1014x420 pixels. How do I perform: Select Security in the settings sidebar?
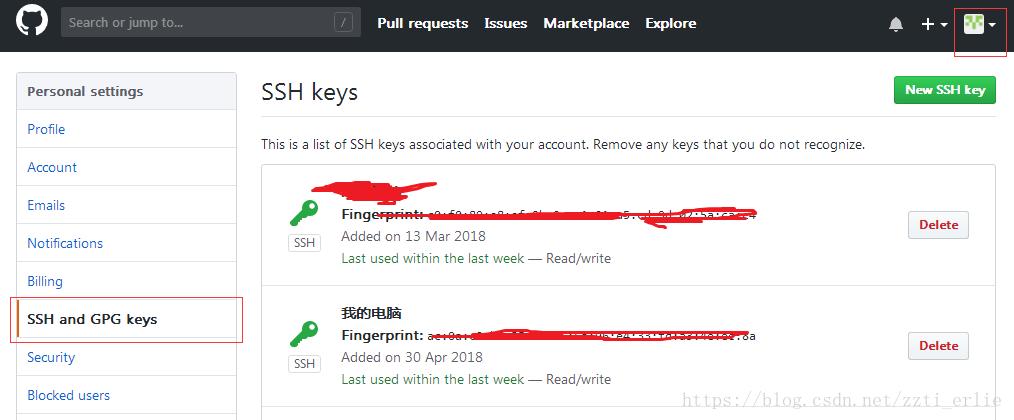(51, 357)
